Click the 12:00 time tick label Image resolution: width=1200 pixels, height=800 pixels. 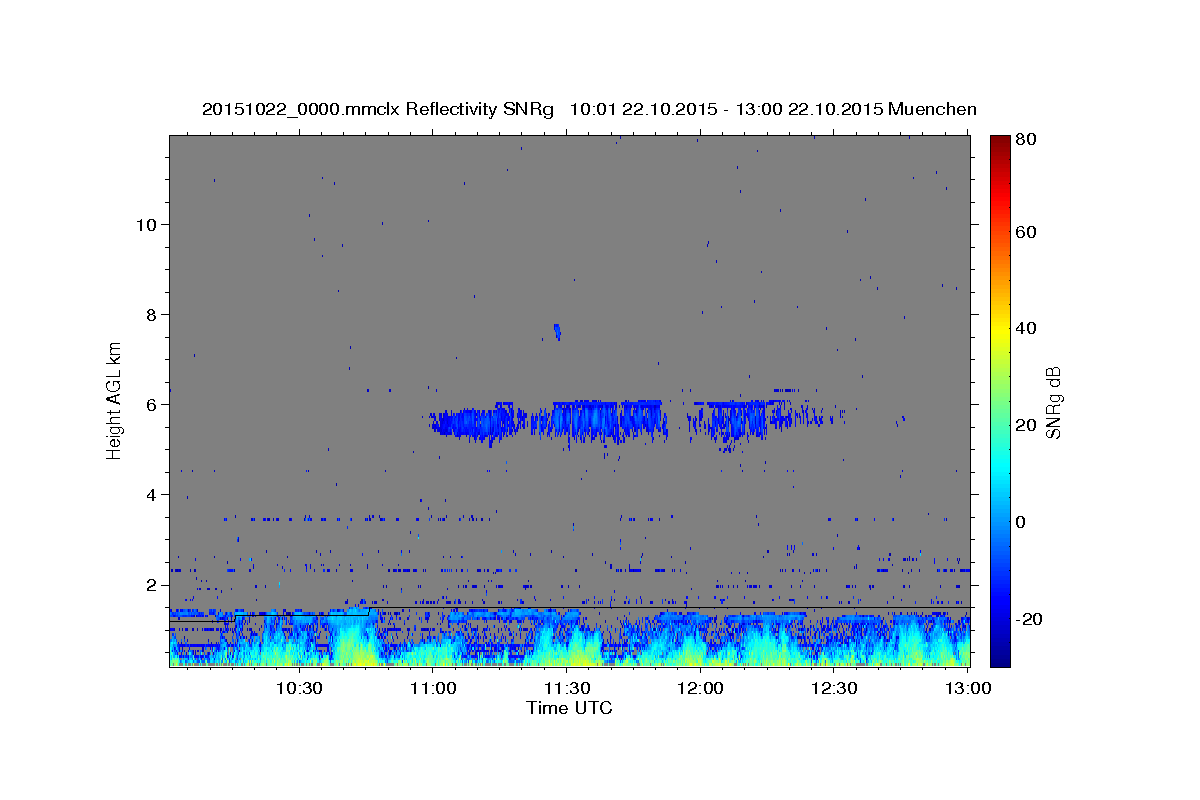coord(700,688)
